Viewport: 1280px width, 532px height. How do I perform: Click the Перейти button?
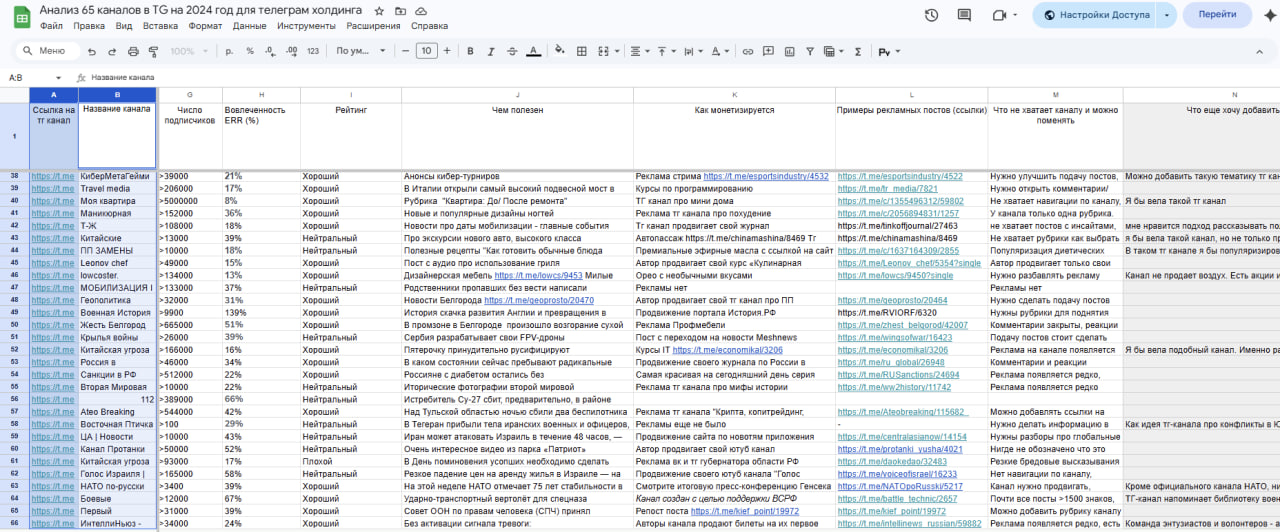(1216, 15)
